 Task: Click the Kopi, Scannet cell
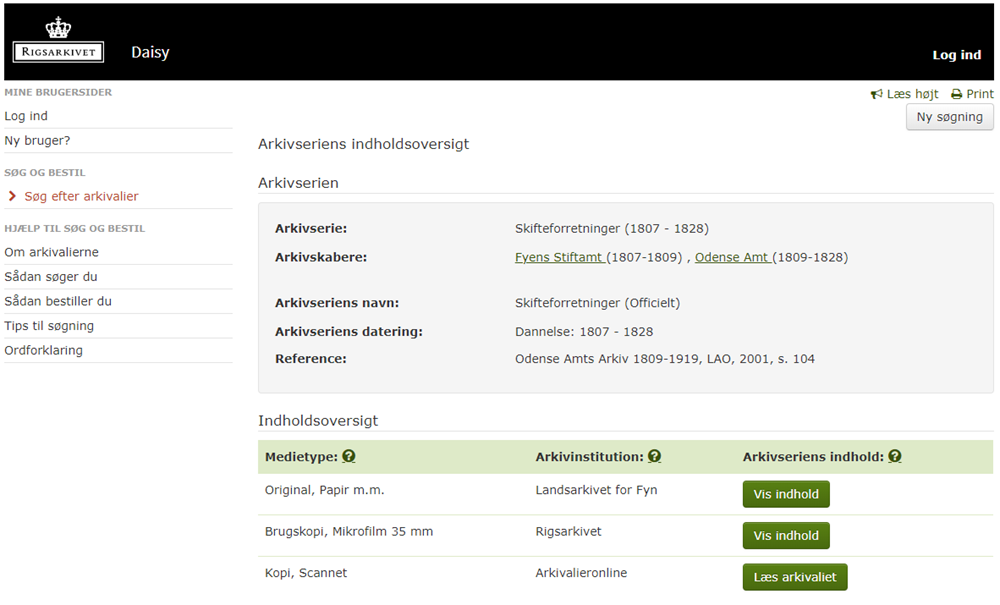coord(305,573)
